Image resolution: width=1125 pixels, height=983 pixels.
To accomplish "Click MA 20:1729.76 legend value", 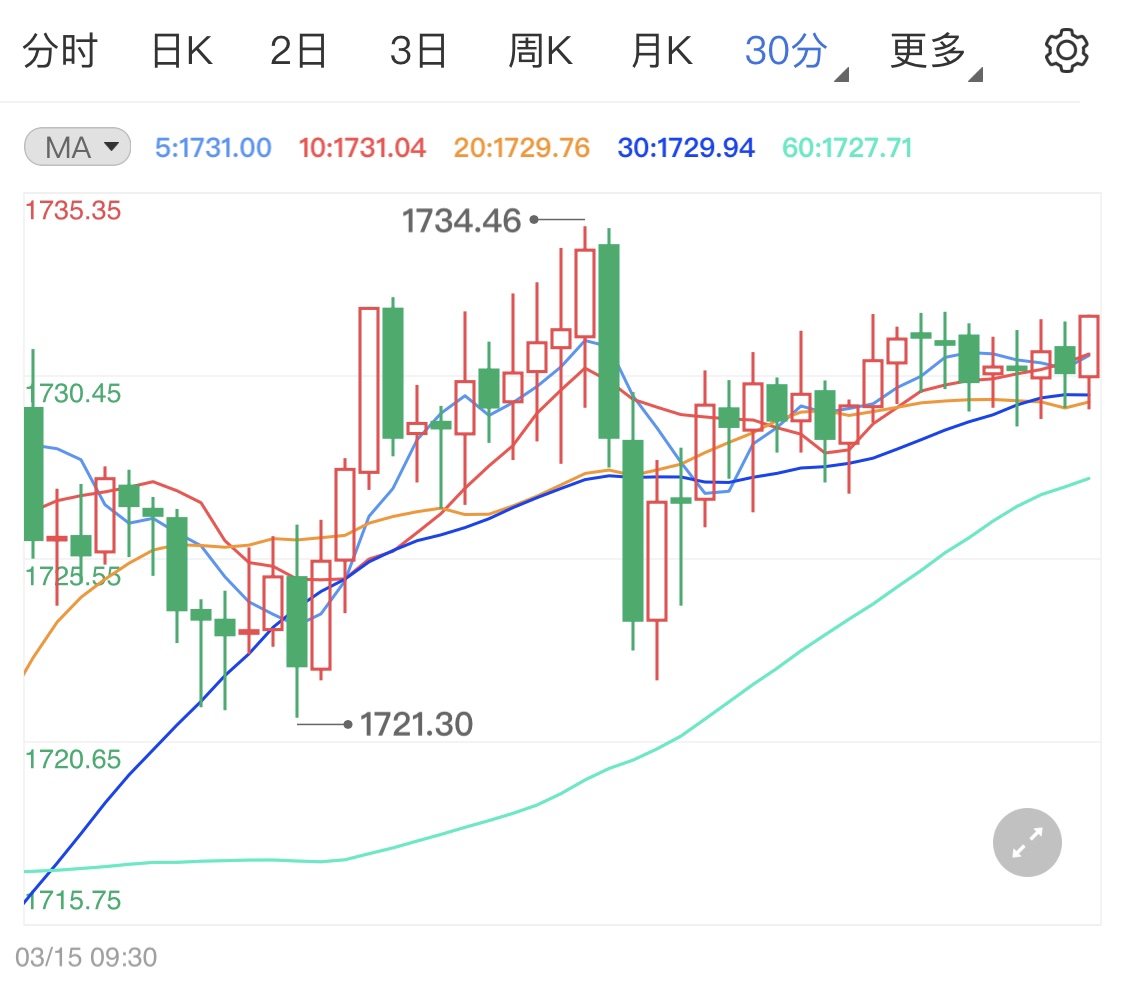I will (522, 148).
